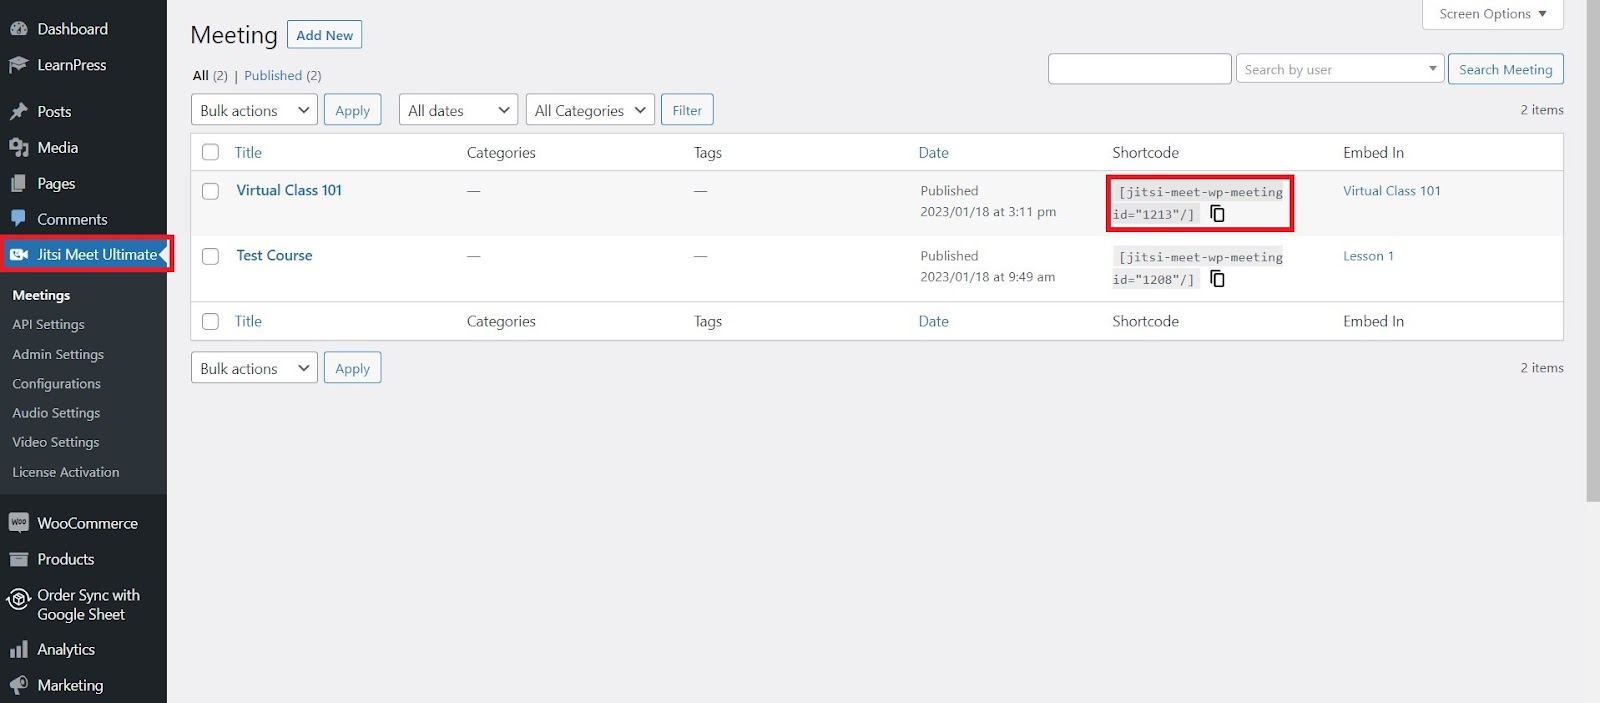
Task: Click the Dashboard gauge icon
Action: 18,29
